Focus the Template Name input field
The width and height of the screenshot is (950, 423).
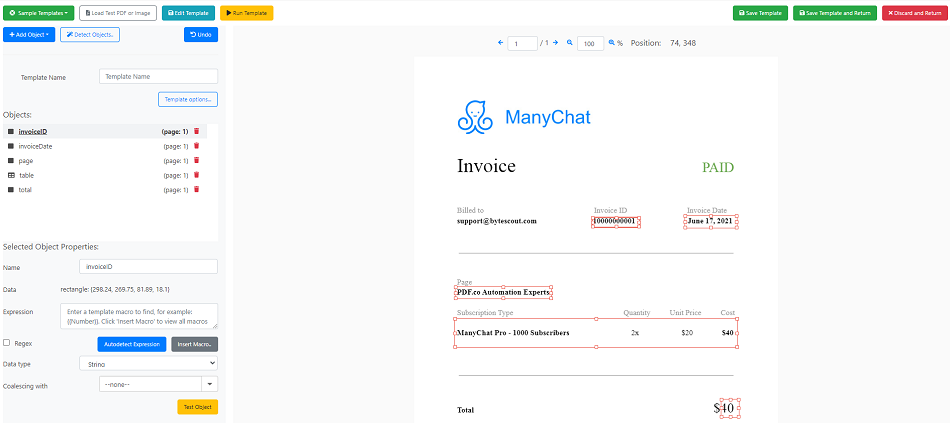158,76
